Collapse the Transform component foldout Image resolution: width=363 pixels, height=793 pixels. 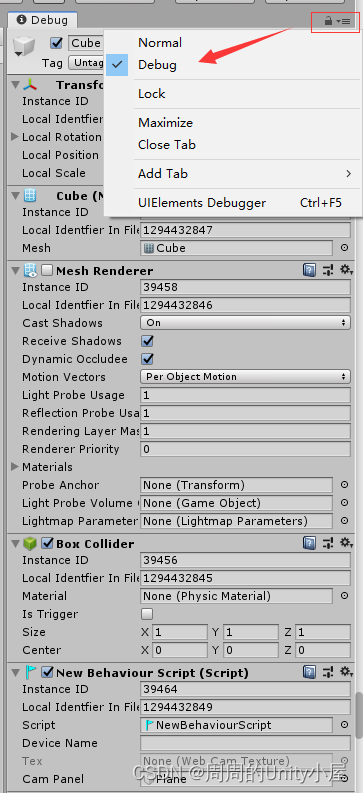coord(16,84)
